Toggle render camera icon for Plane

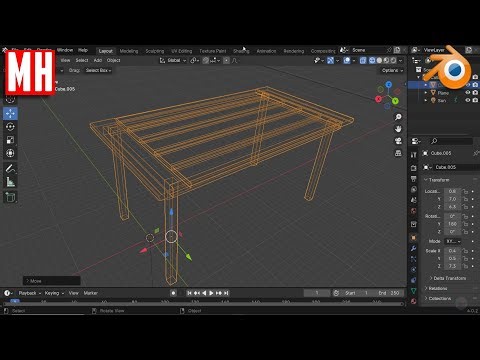tap(475, 93)
